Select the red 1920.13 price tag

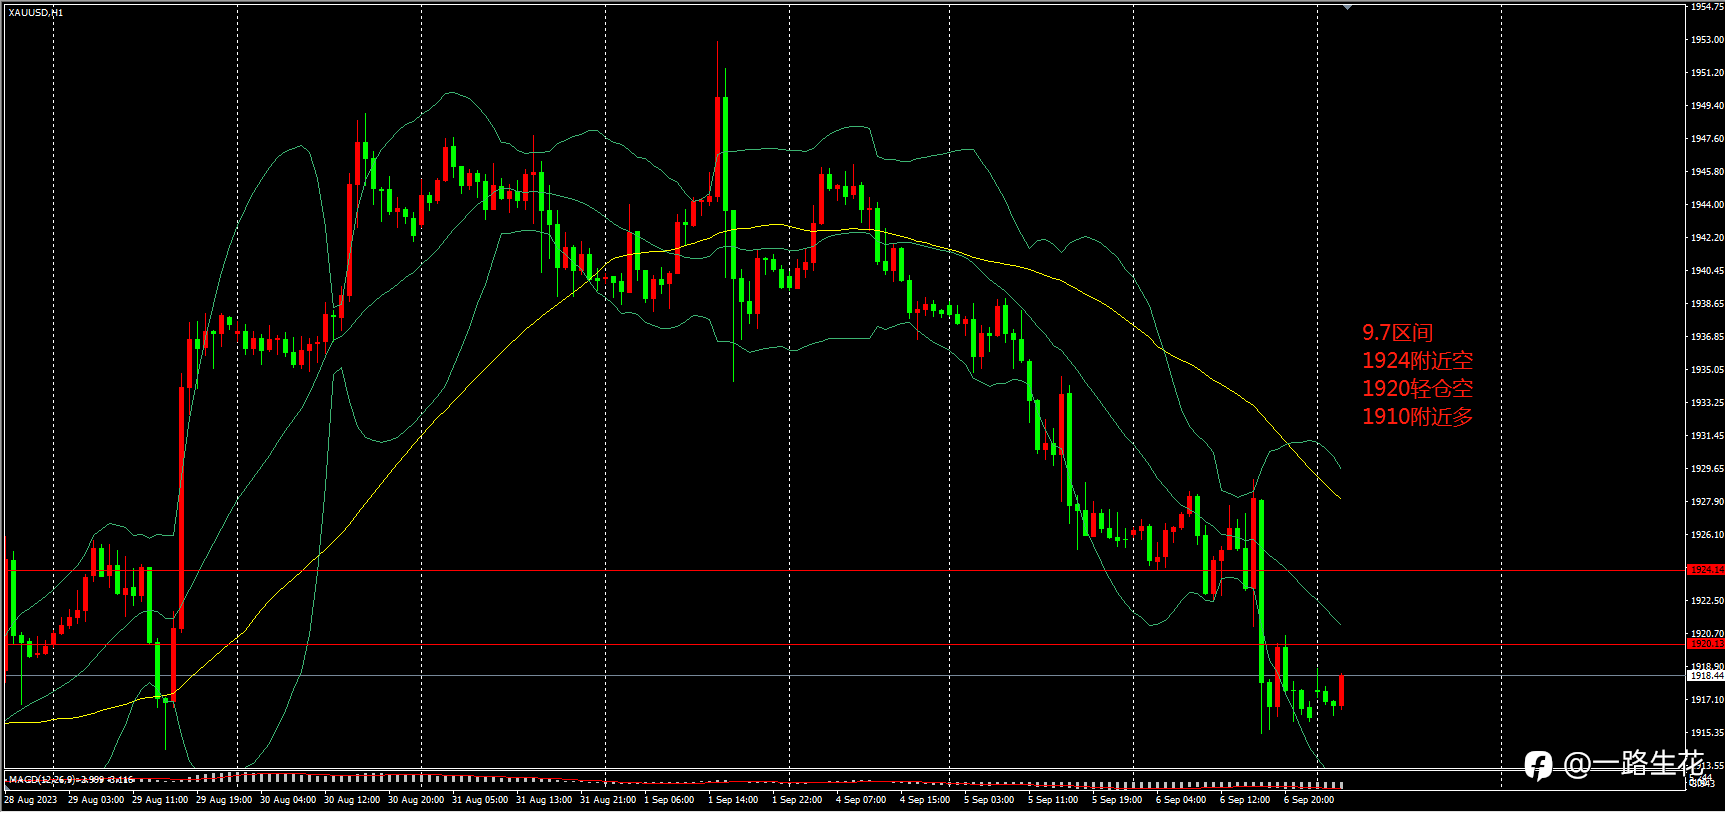click(1706, 644)
